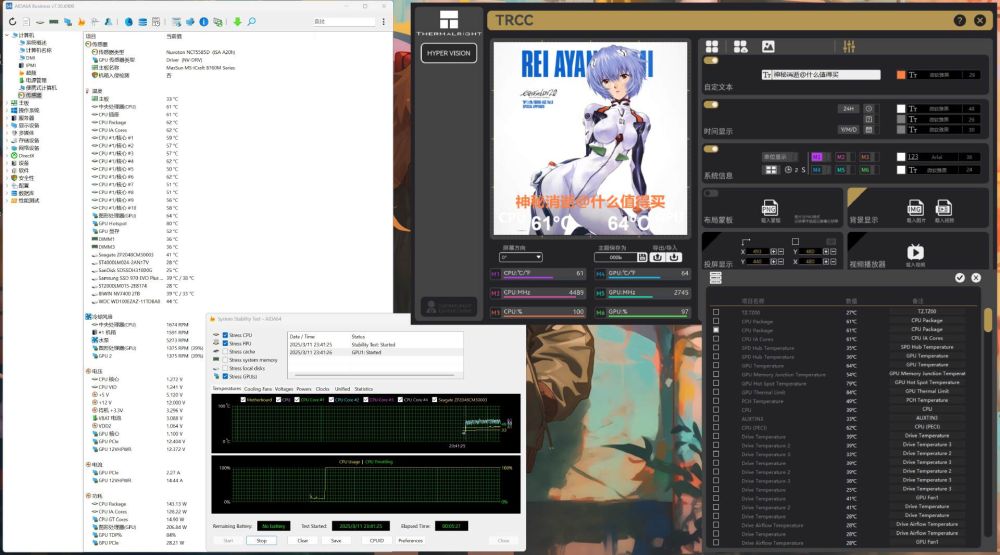Click the PNG mask import icon
1000x555 pixels.
coord(769,207)
